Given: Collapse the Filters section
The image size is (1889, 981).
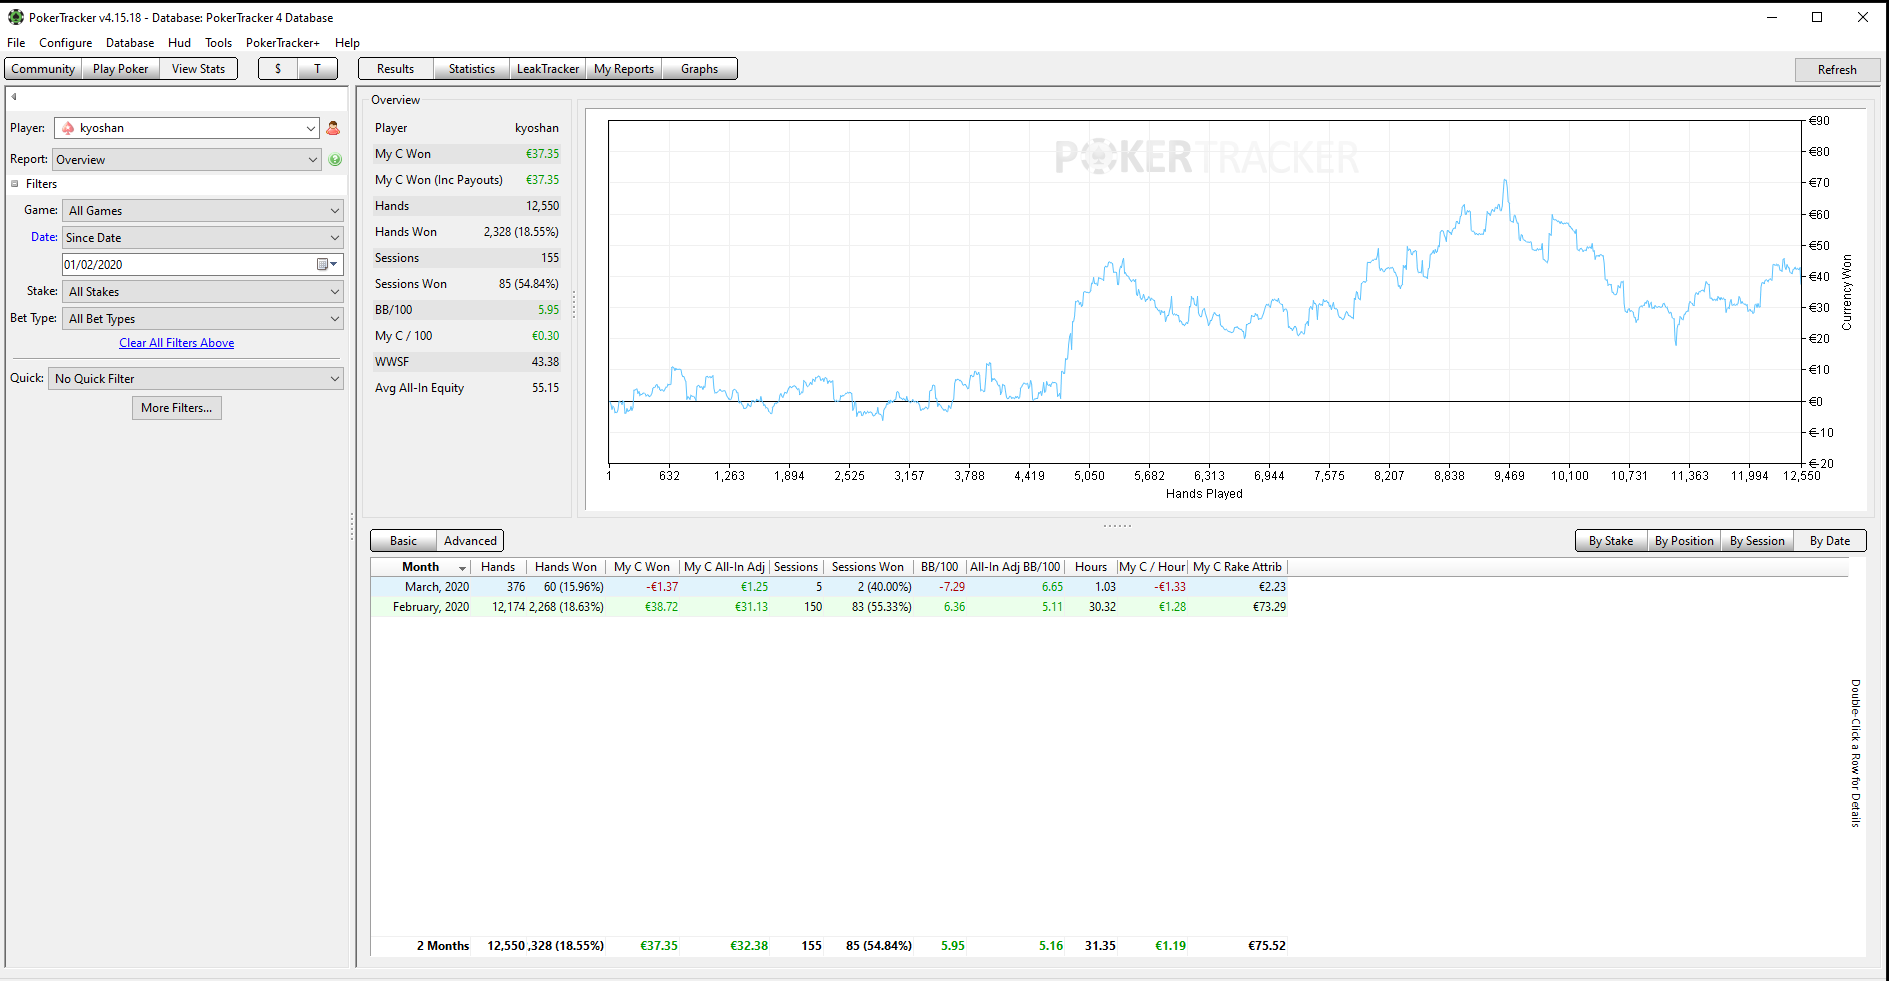Looking at the screenshot, I should (15, 184).
